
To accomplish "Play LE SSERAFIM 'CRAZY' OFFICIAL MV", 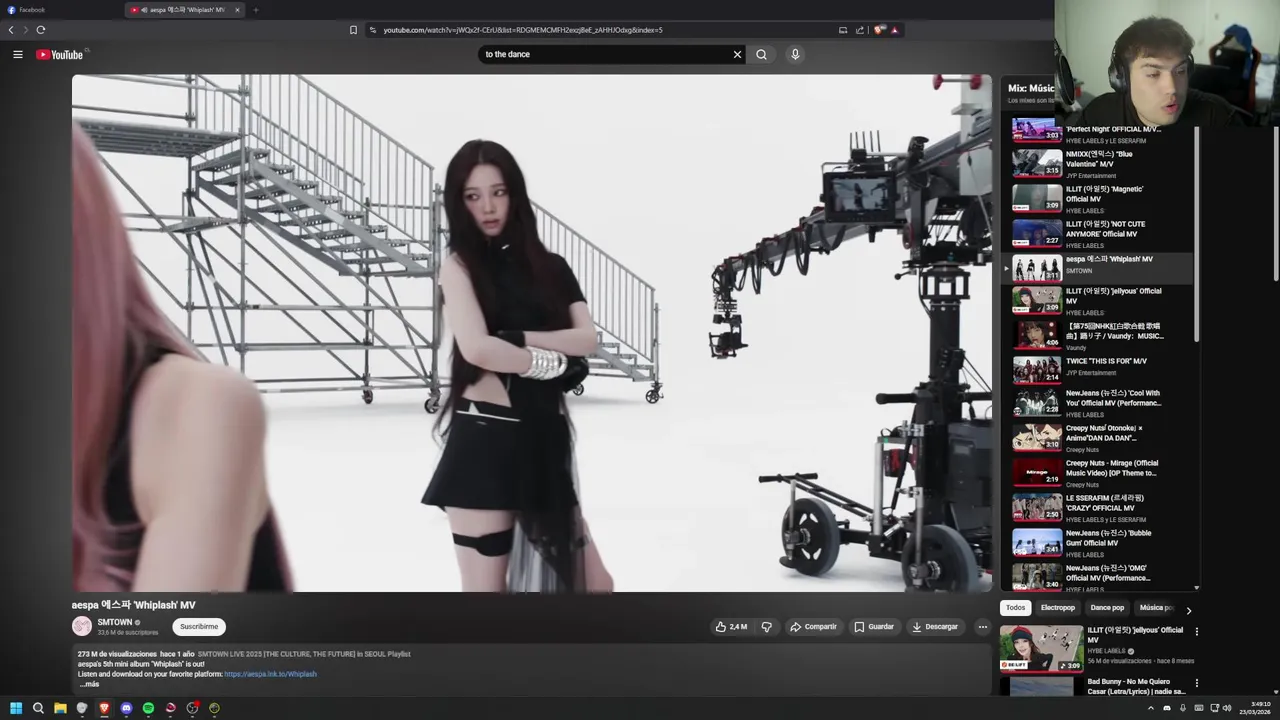I will tap(1100, 507).
